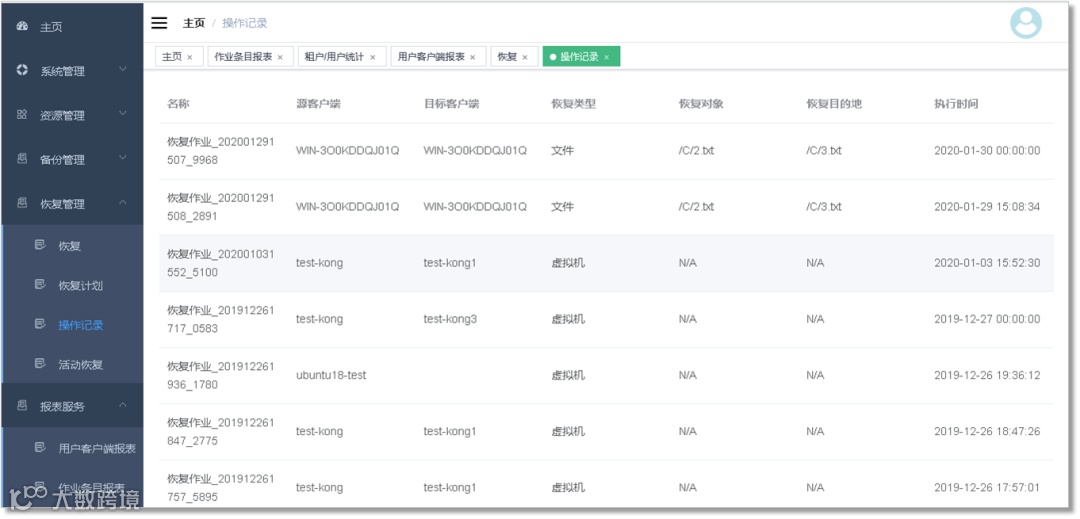Click time 2020-01-29 15:08:34 cell

tap(987, 206)
